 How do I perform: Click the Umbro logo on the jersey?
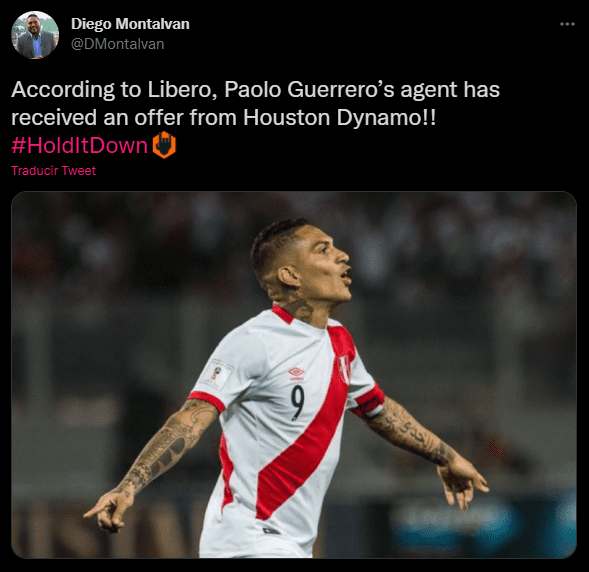coord(296,373)
